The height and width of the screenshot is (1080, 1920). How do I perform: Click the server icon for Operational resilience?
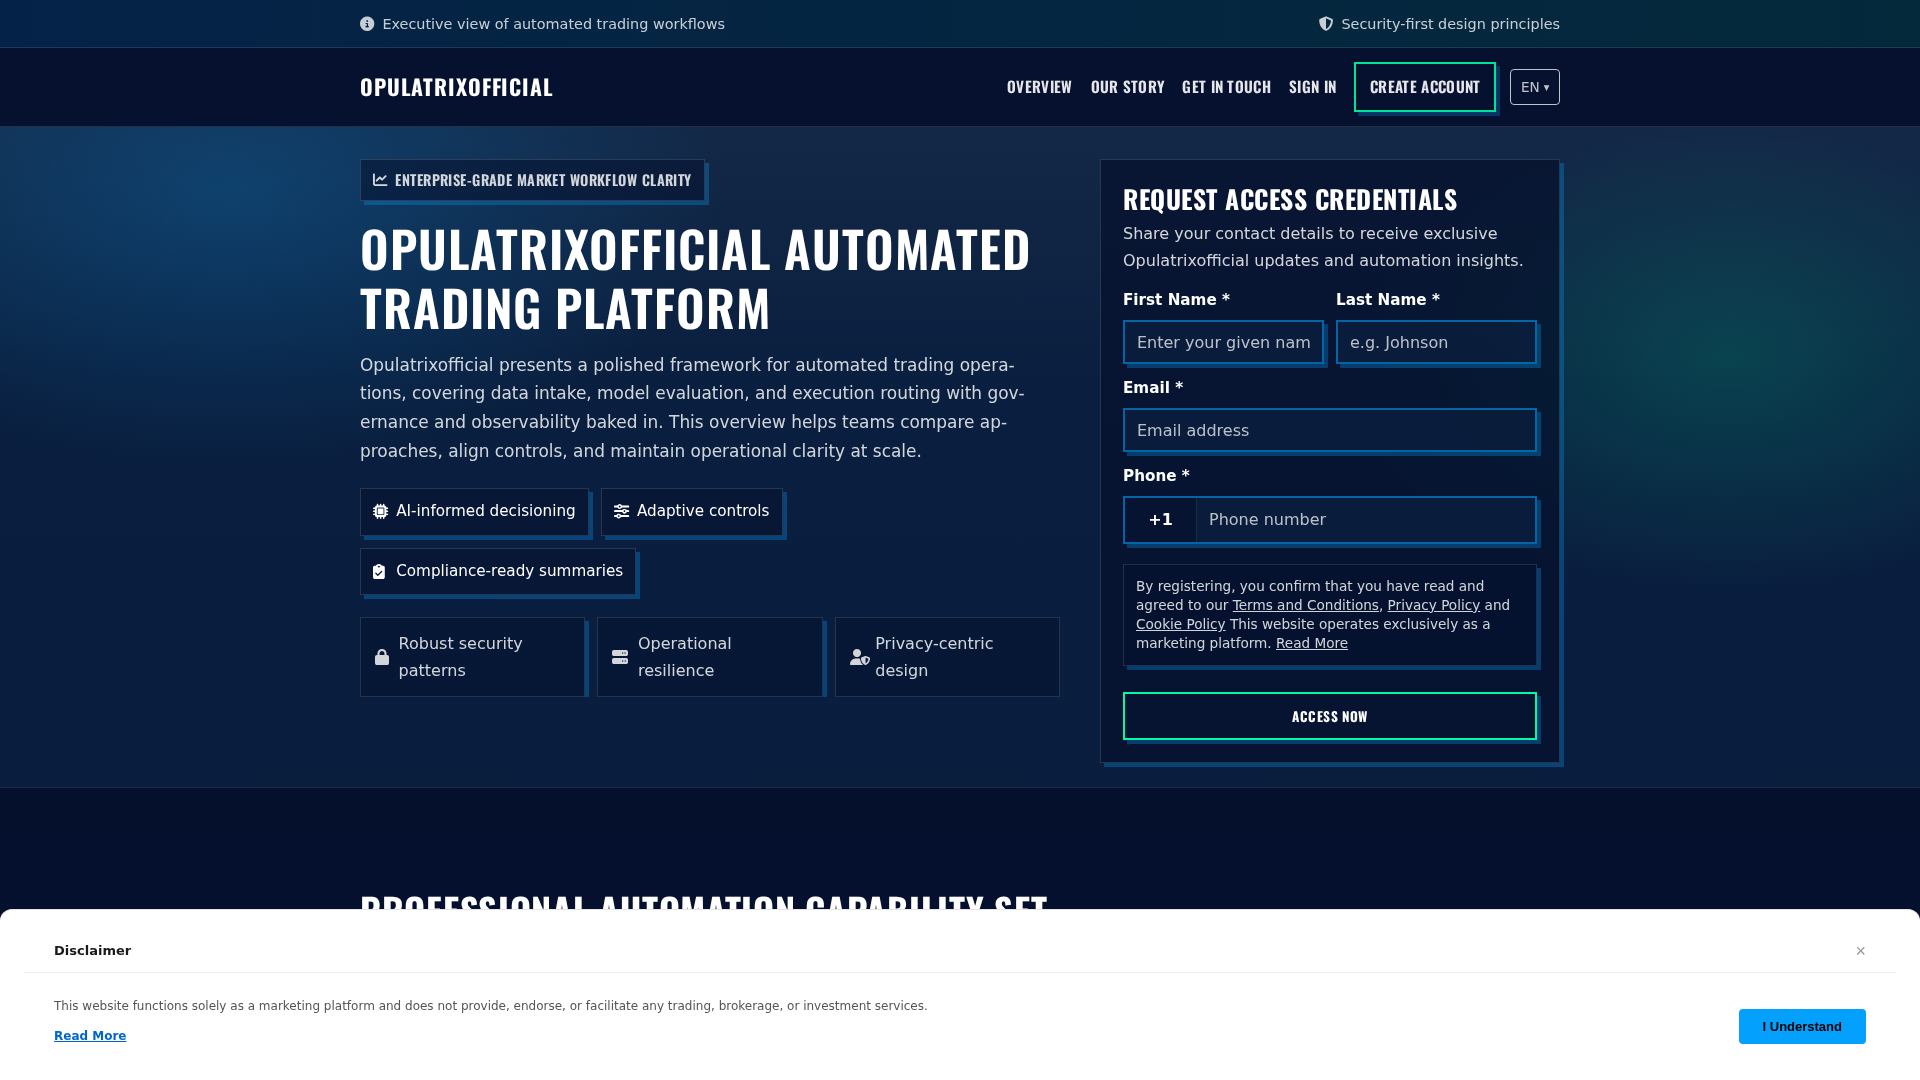pos(620,657)
